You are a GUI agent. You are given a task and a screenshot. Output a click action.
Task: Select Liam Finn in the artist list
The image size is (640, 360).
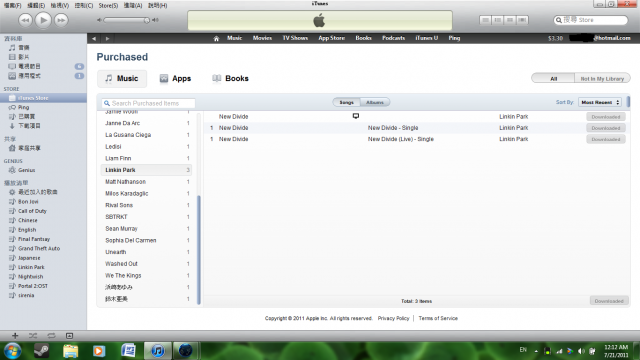(146, 158)
